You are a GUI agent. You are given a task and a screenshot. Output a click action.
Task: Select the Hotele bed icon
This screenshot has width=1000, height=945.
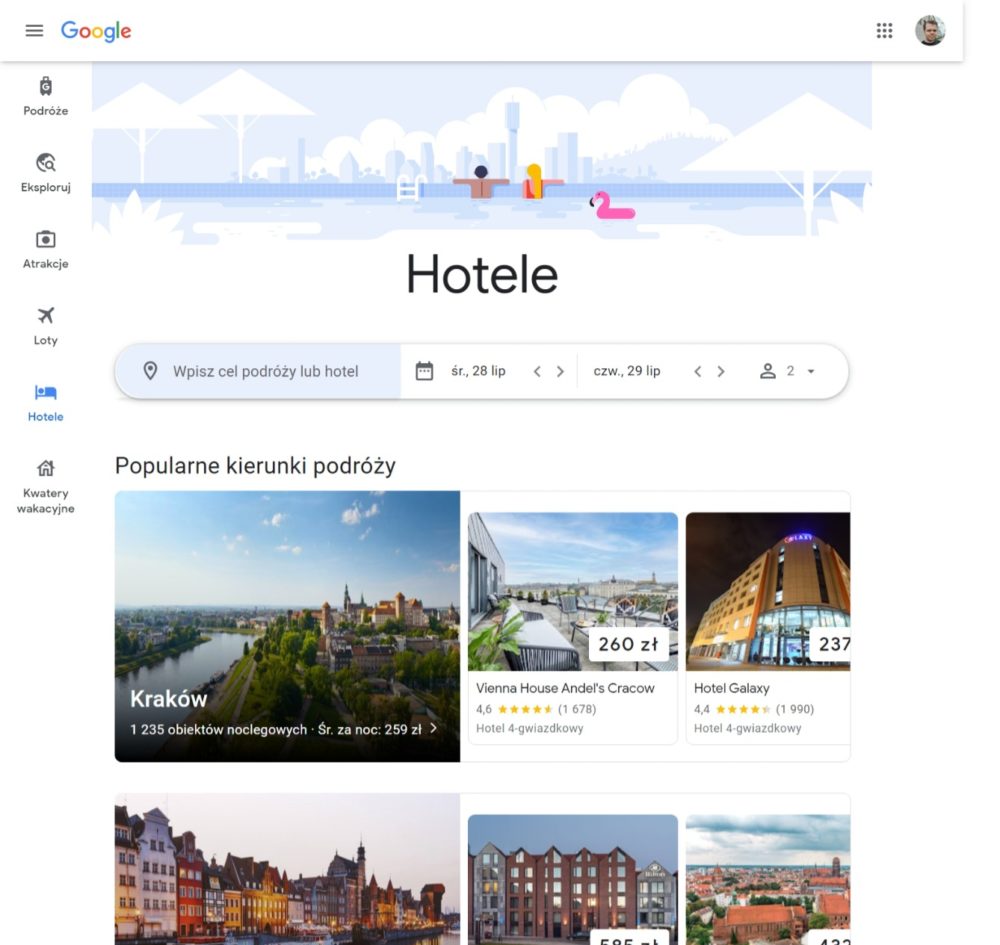pos(46,392)
